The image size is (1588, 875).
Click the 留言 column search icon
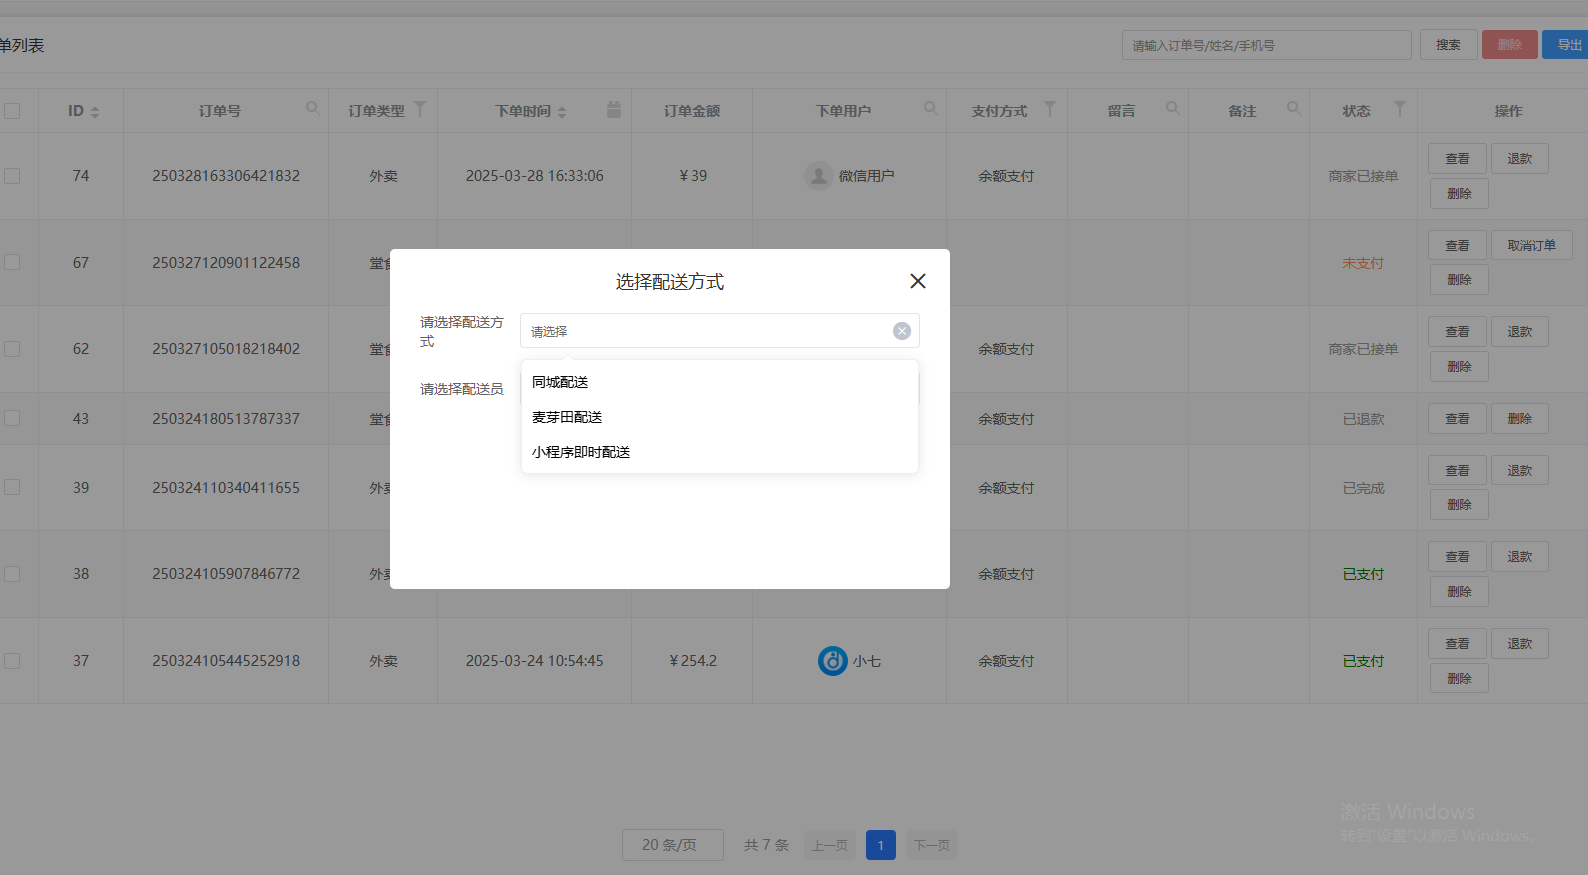[x=1172, y=109]
